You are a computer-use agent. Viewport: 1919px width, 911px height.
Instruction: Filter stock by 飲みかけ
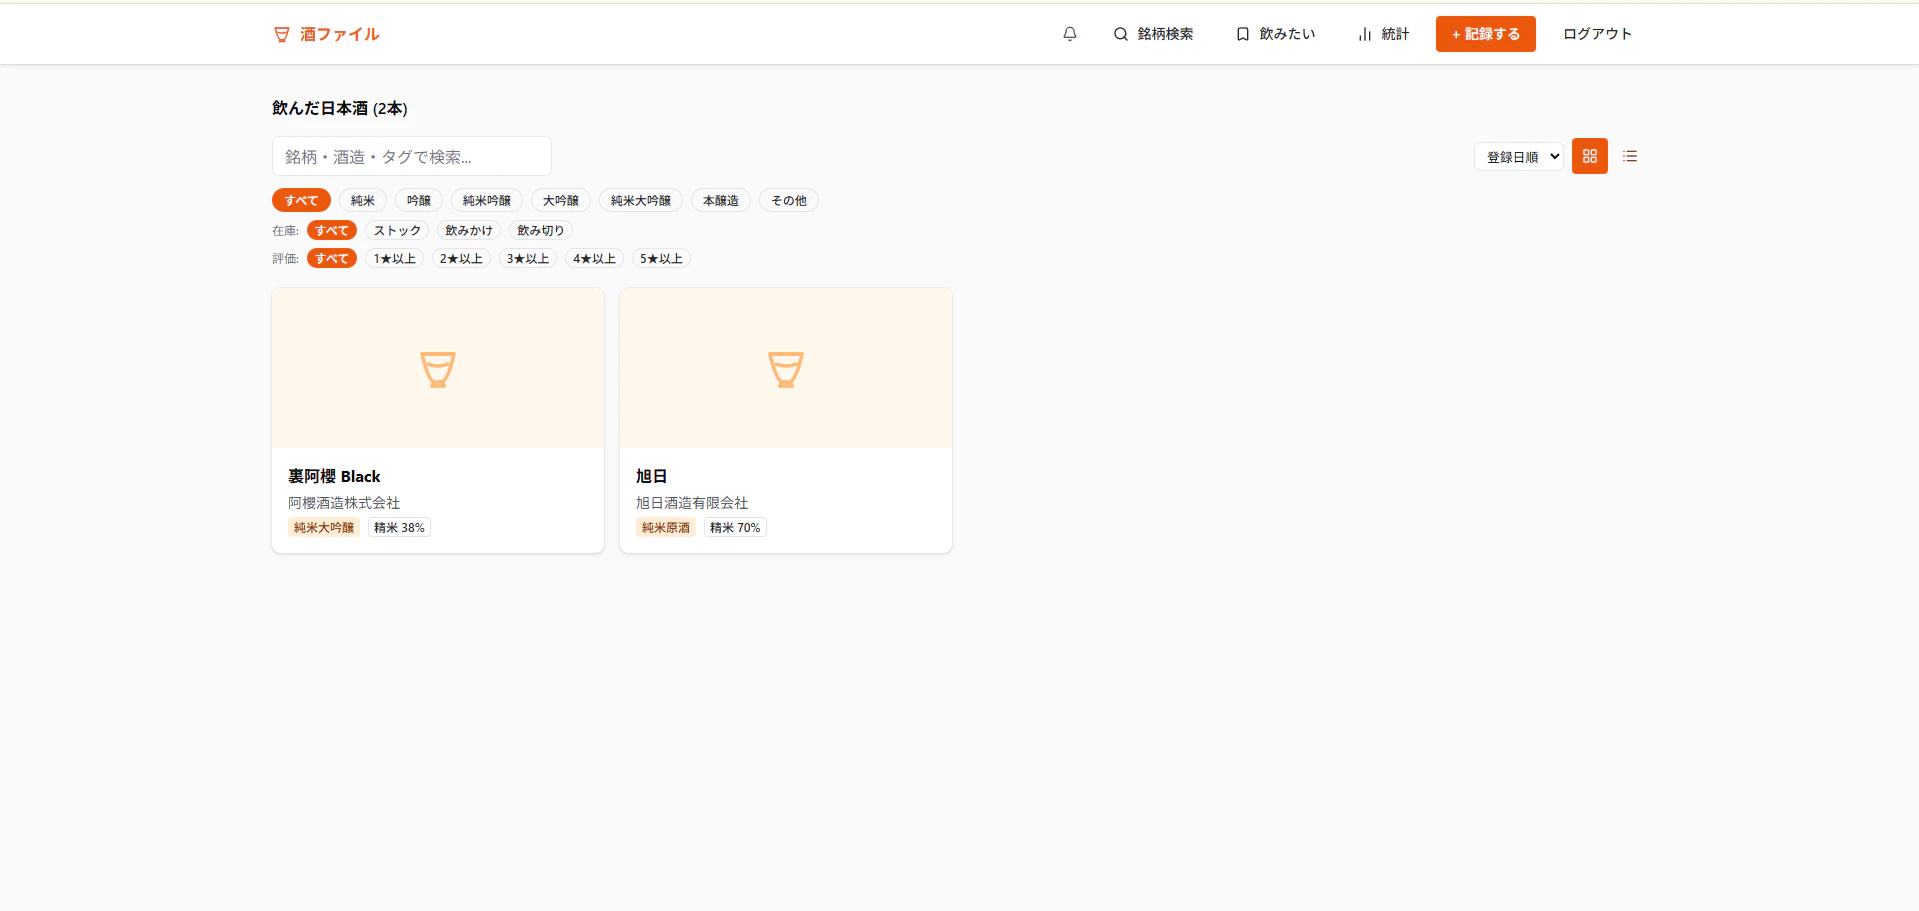pyautogui.click(x=469, y=230)
